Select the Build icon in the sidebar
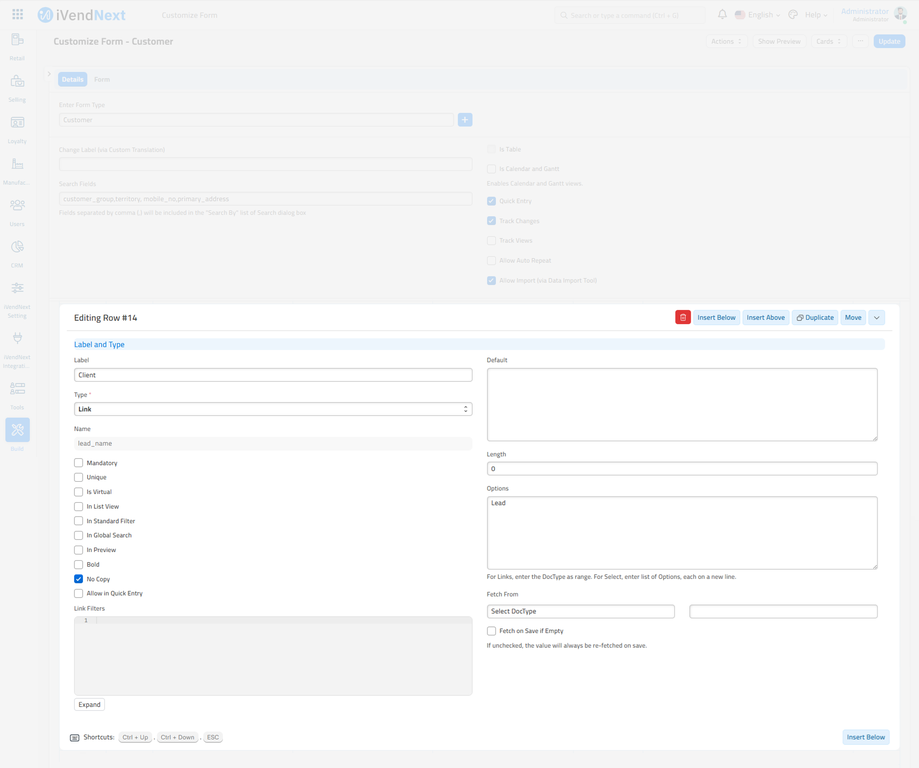 (16, 430)
